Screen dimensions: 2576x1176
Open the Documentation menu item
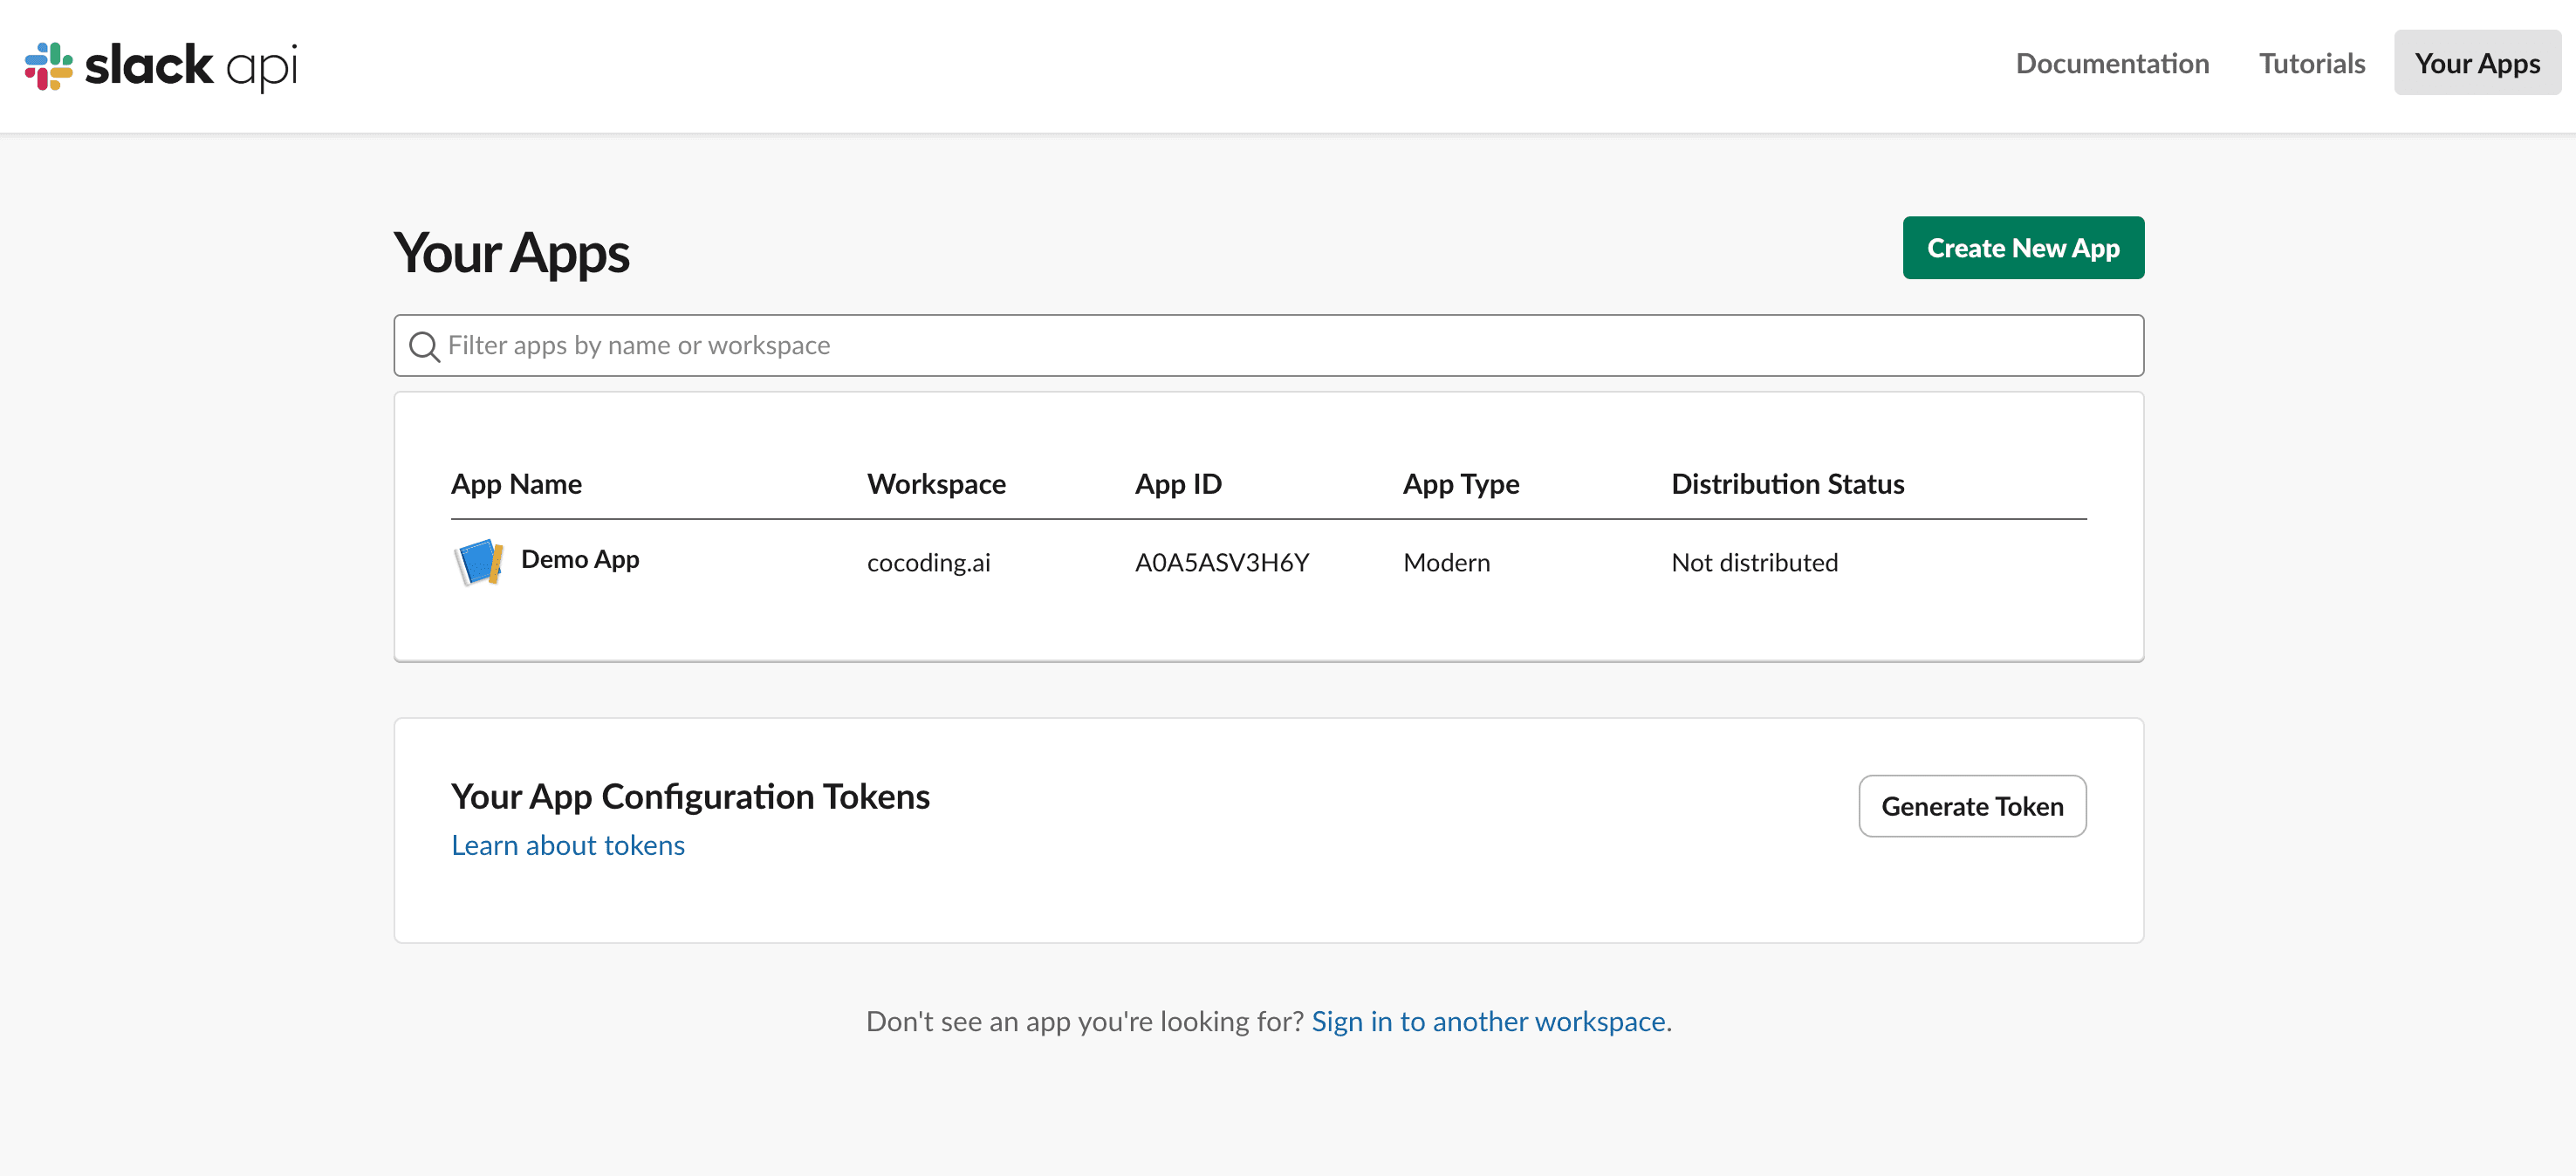click(2112, 63)
